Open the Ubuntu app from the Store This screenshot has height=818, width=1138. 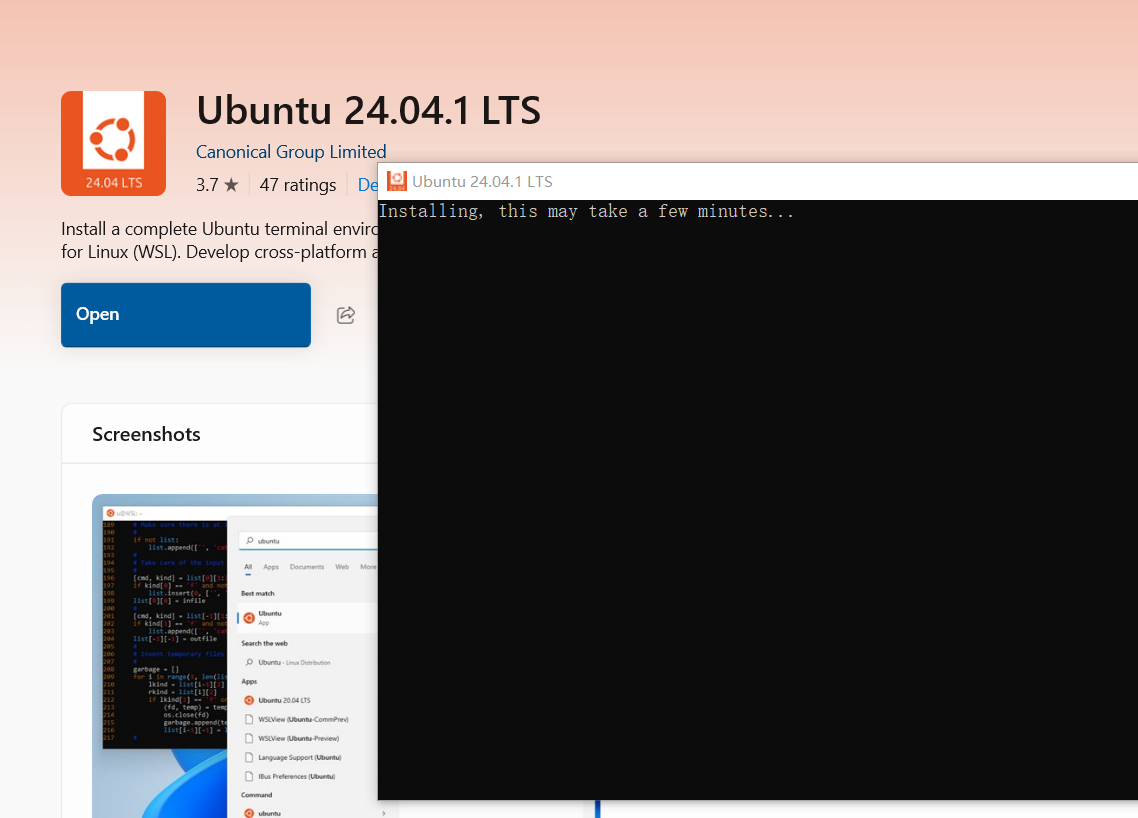point(186,315)
